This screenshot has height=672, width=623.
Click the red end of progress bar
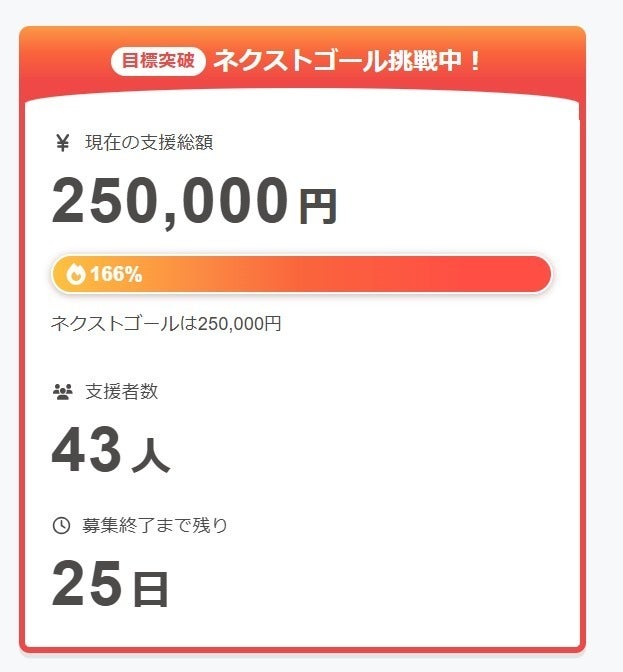point(529,274)
